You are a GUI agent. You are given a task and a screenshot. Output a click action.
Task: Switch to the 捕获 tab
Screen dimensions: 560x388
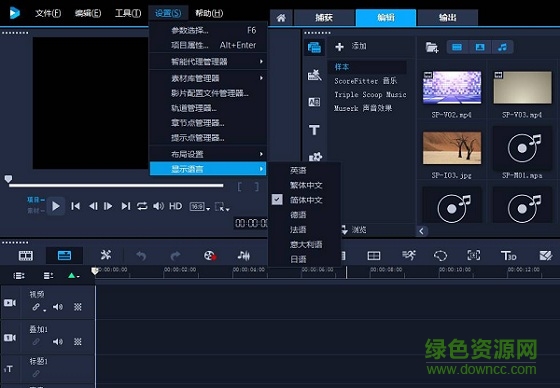(x=324, y=18)
